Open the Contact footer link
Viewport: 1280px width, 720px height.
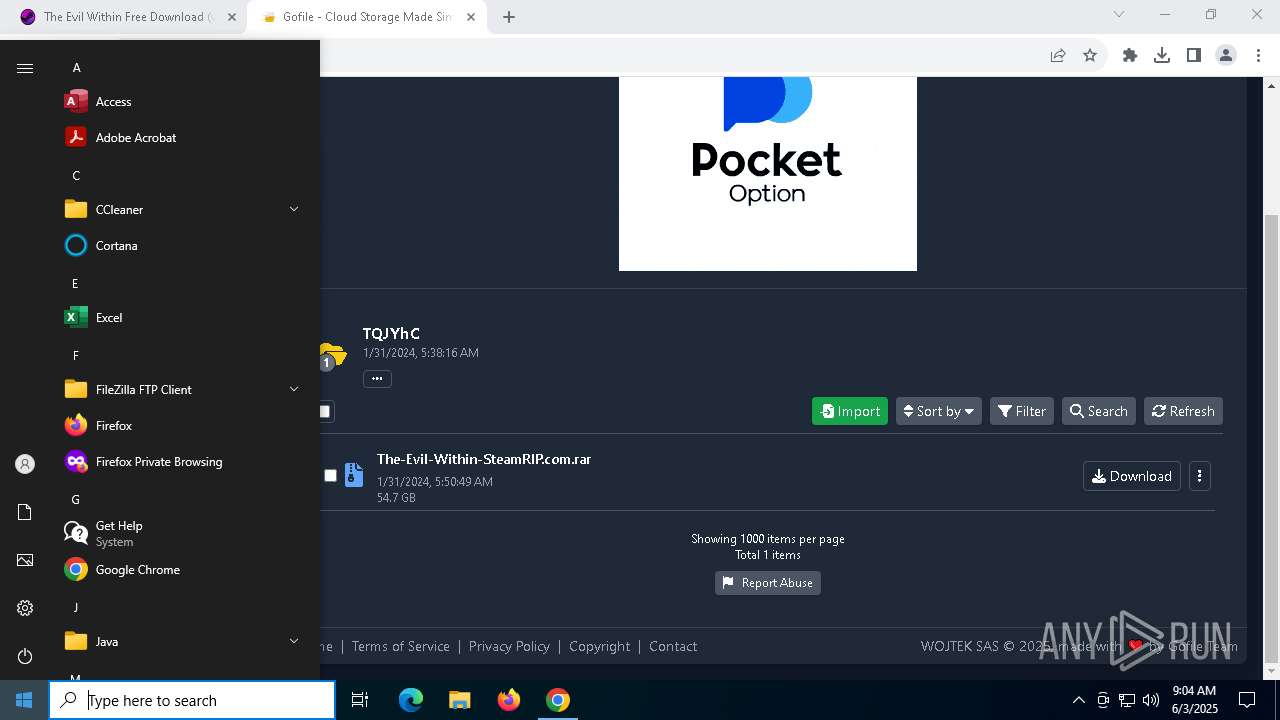pos(673,646)
